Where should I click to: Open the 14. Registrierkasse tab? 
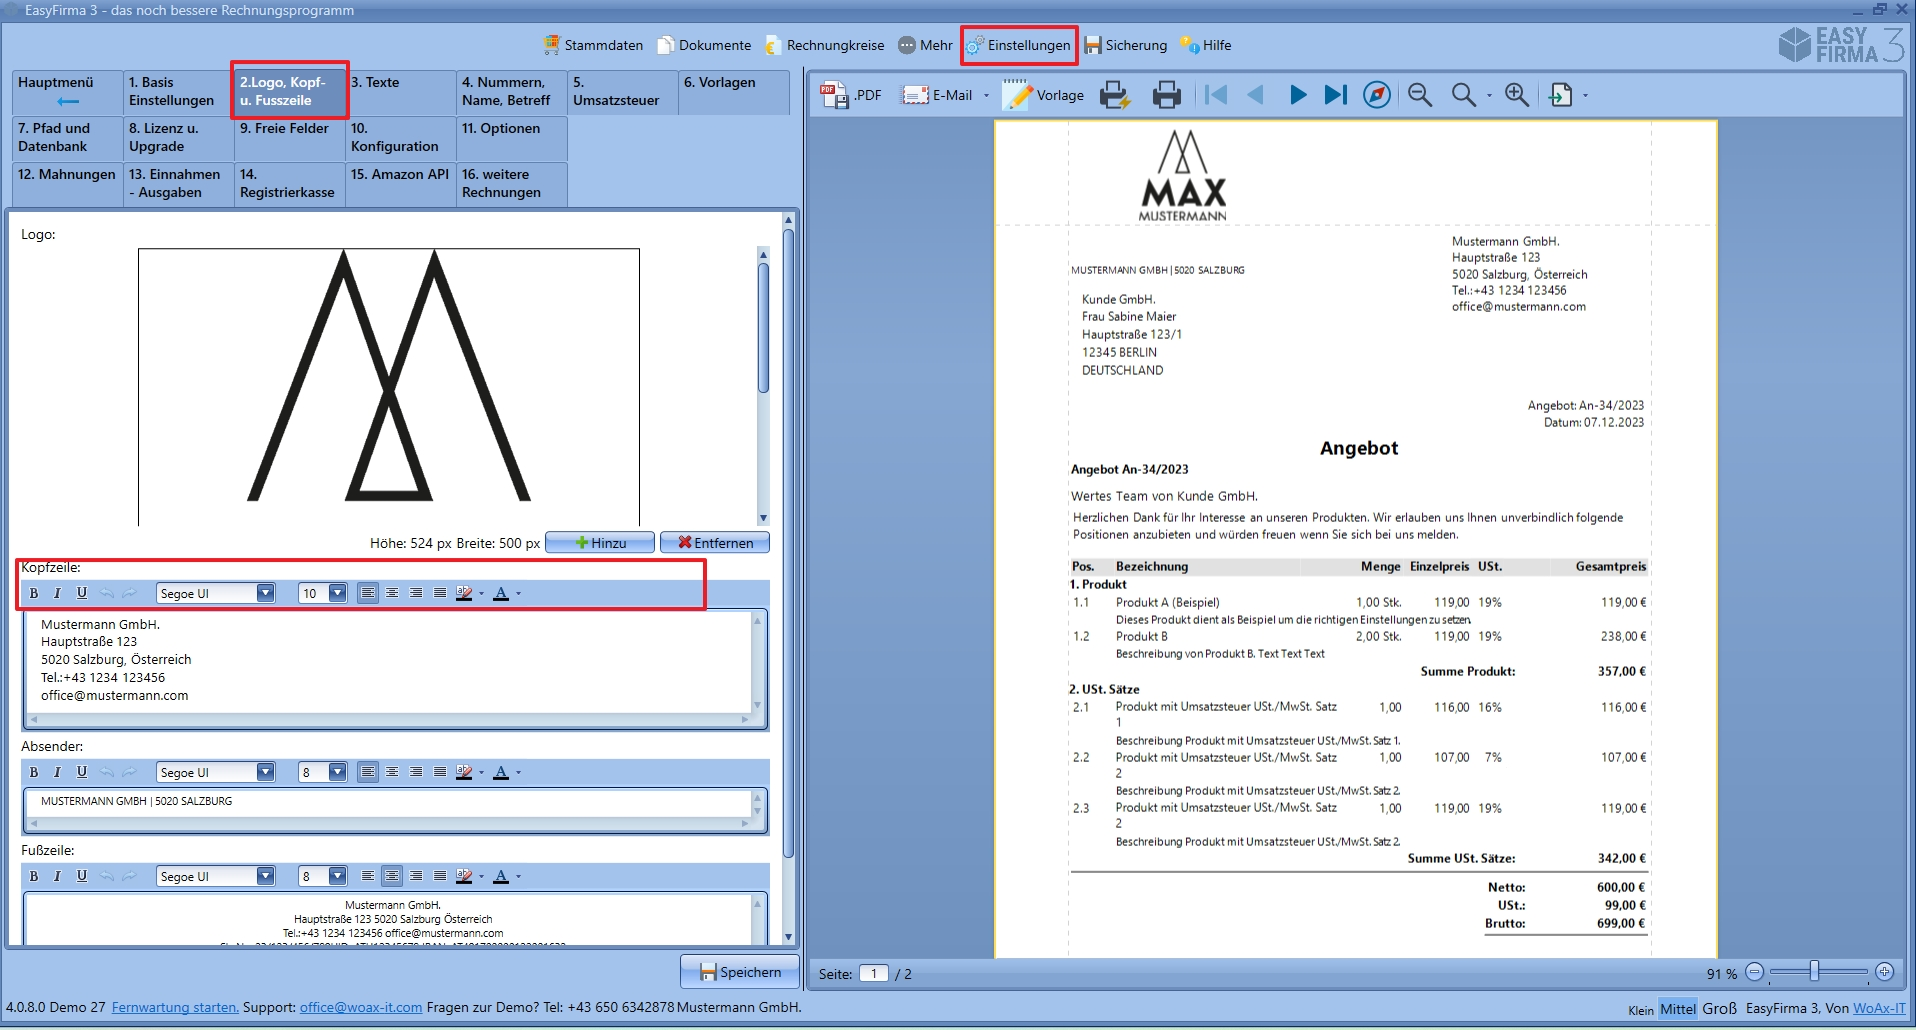coord(289,184)
